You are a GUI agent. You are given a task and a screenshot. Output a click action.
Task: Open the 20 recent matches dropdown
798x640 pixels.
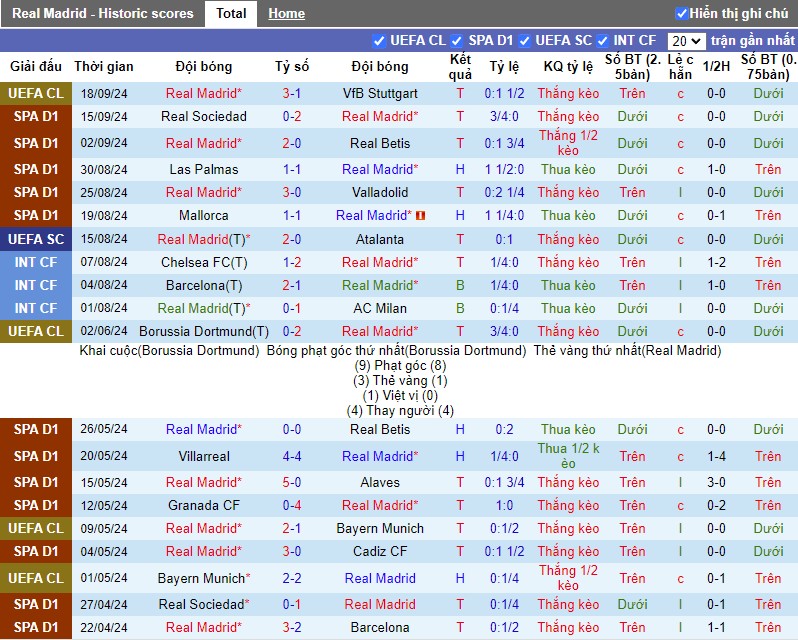tap(686, 41)
